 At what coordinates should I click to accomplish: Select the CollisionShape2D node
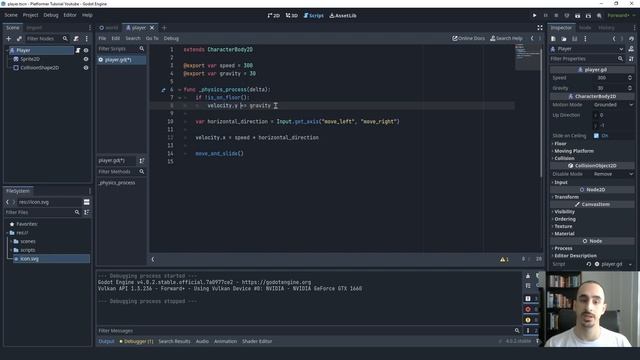click(x=40, y=68)
